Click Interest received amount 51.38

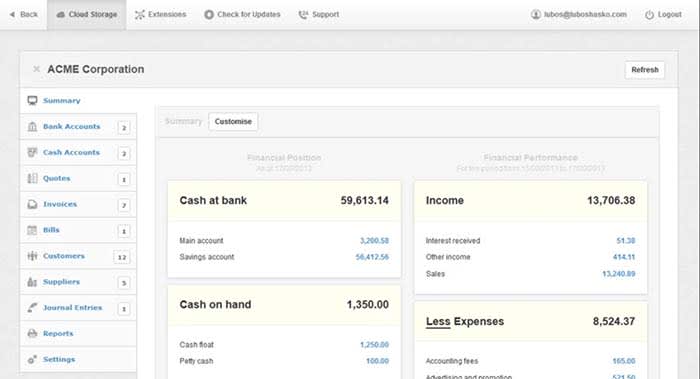[625, 241]
